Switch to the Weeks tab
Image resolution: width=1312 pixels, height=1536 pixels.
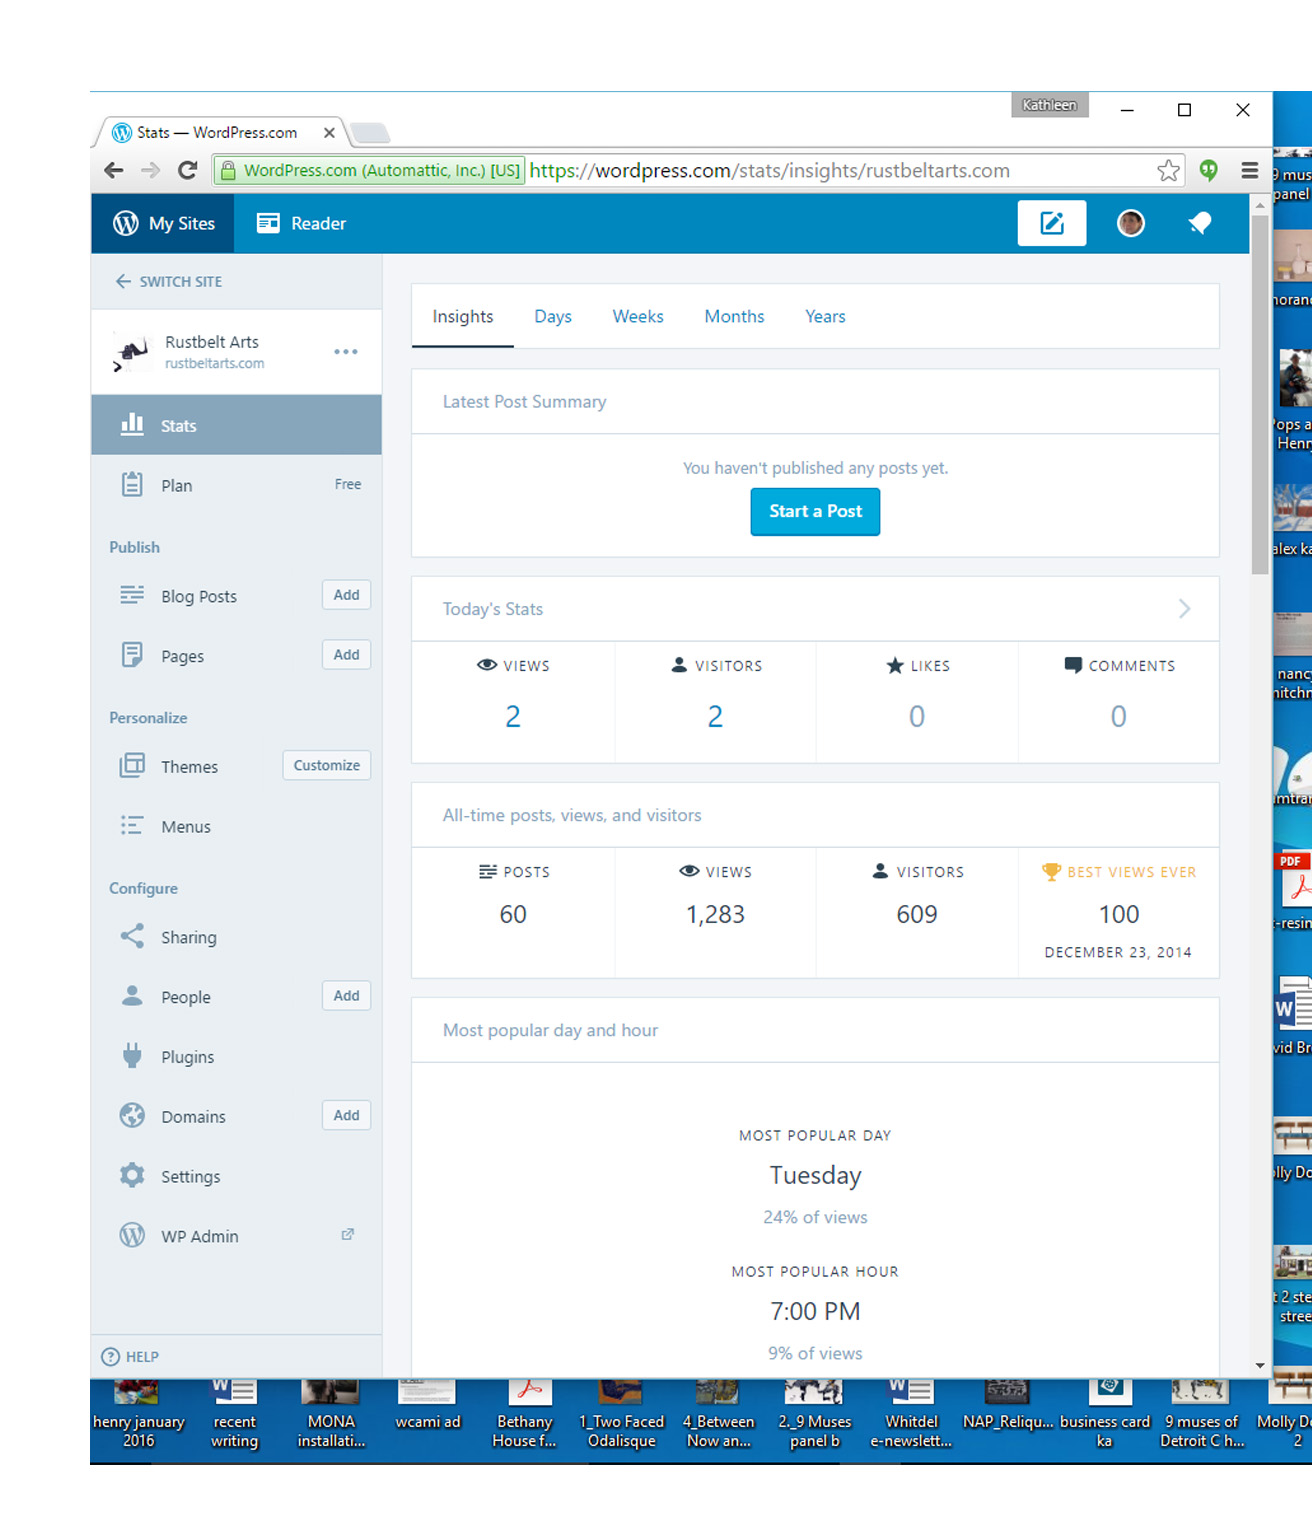[x=637, y=317]
